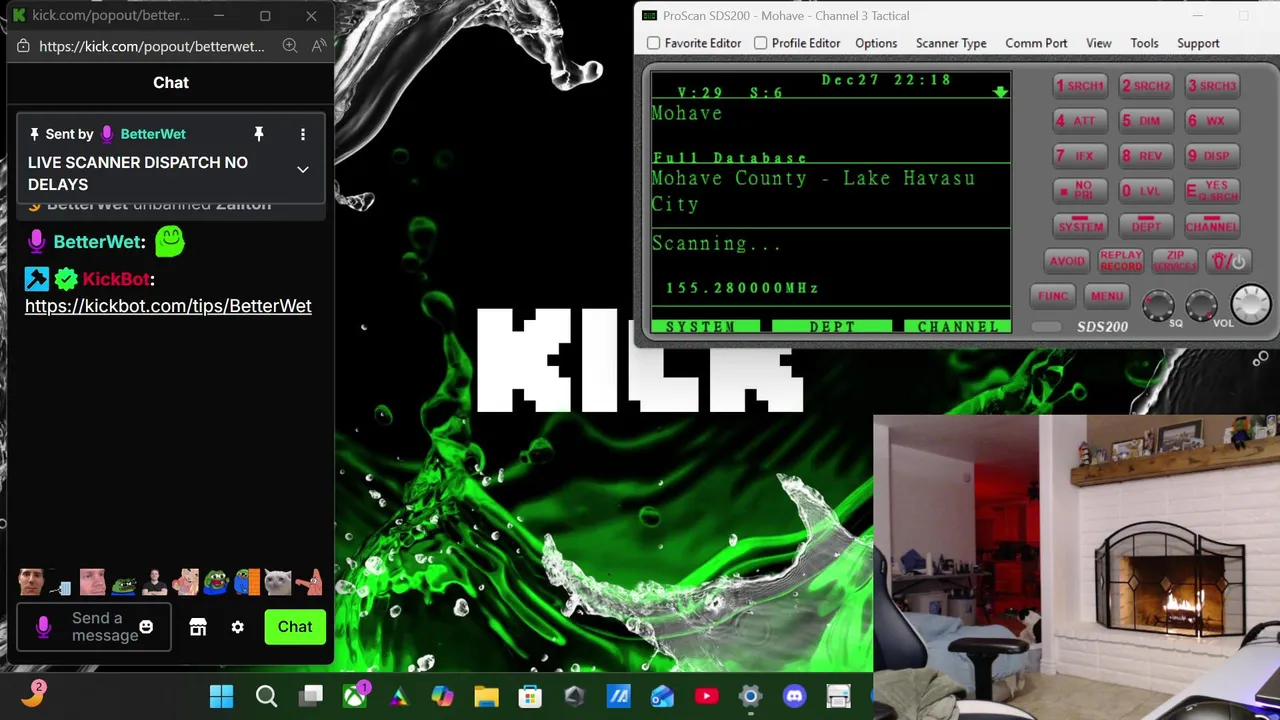Click the green SYSTEM softkey on display
The image size is (1280, 720).
click(705, 327)
